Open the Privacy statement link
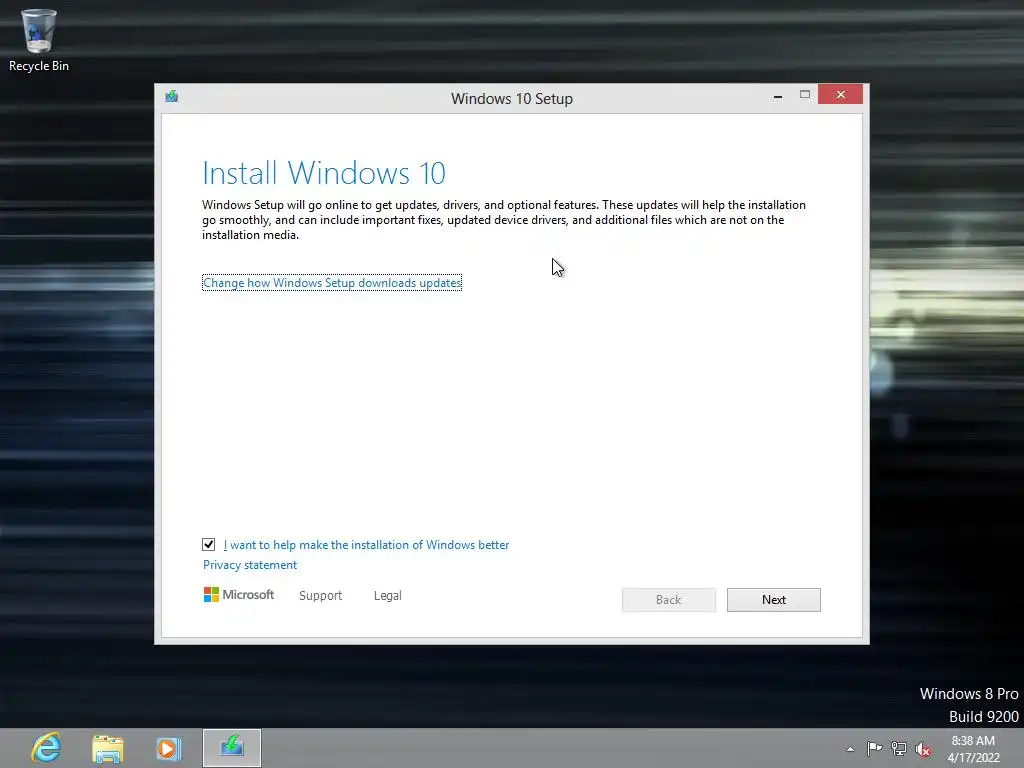The width and height of the screenshot is (1024, 768). [x=249, y=565]
